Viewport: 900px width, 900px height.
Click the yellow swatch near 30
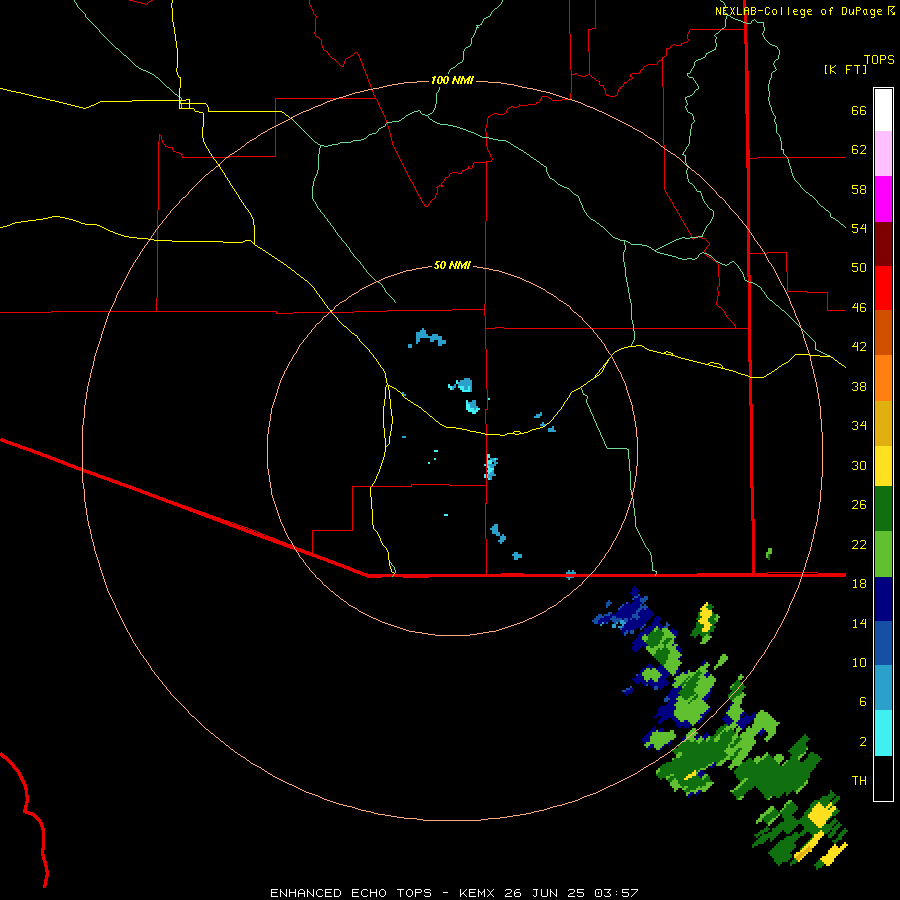[883, 466]
